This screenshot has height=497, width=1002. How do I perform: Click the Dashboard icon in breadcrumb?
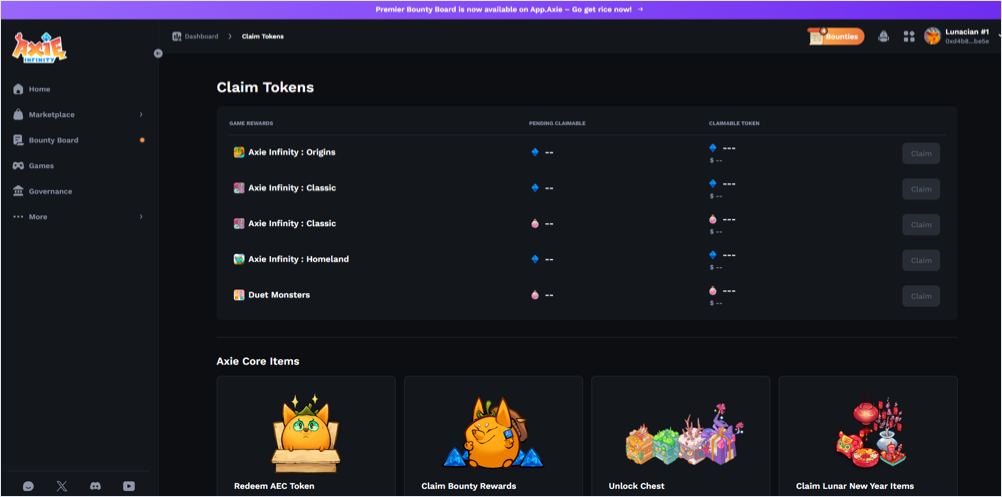click(177, 36)
